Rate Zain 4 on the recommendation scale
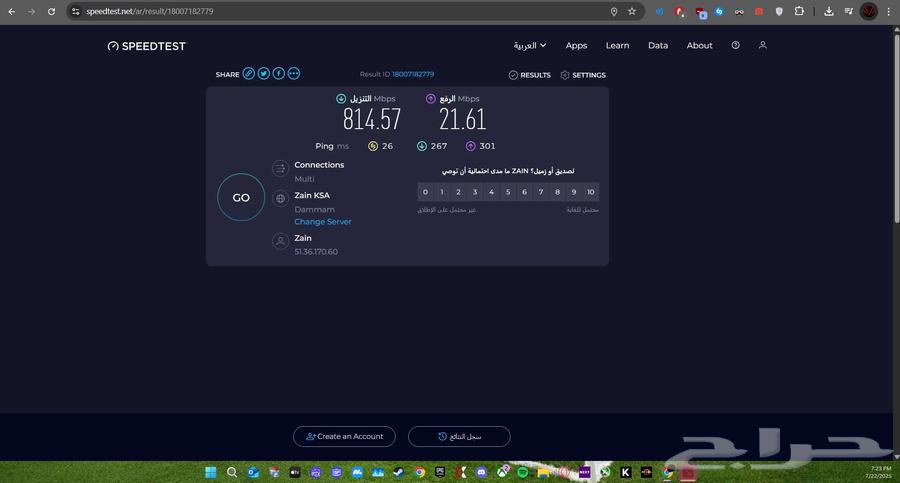 click(x=491, y=192)
